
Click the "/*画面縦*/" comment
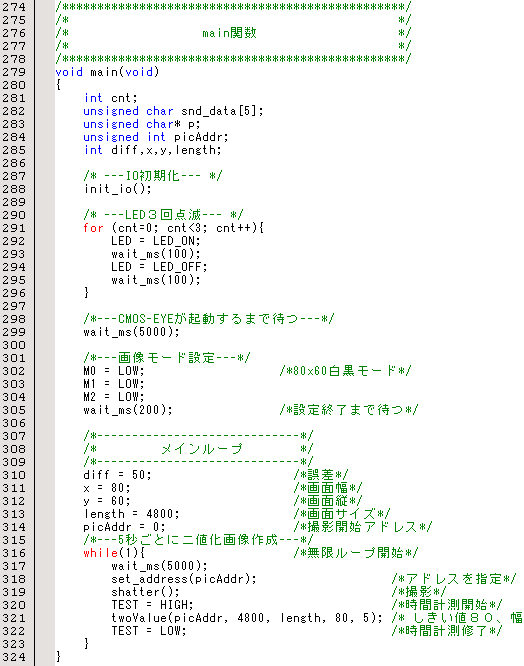pos(328,501)
